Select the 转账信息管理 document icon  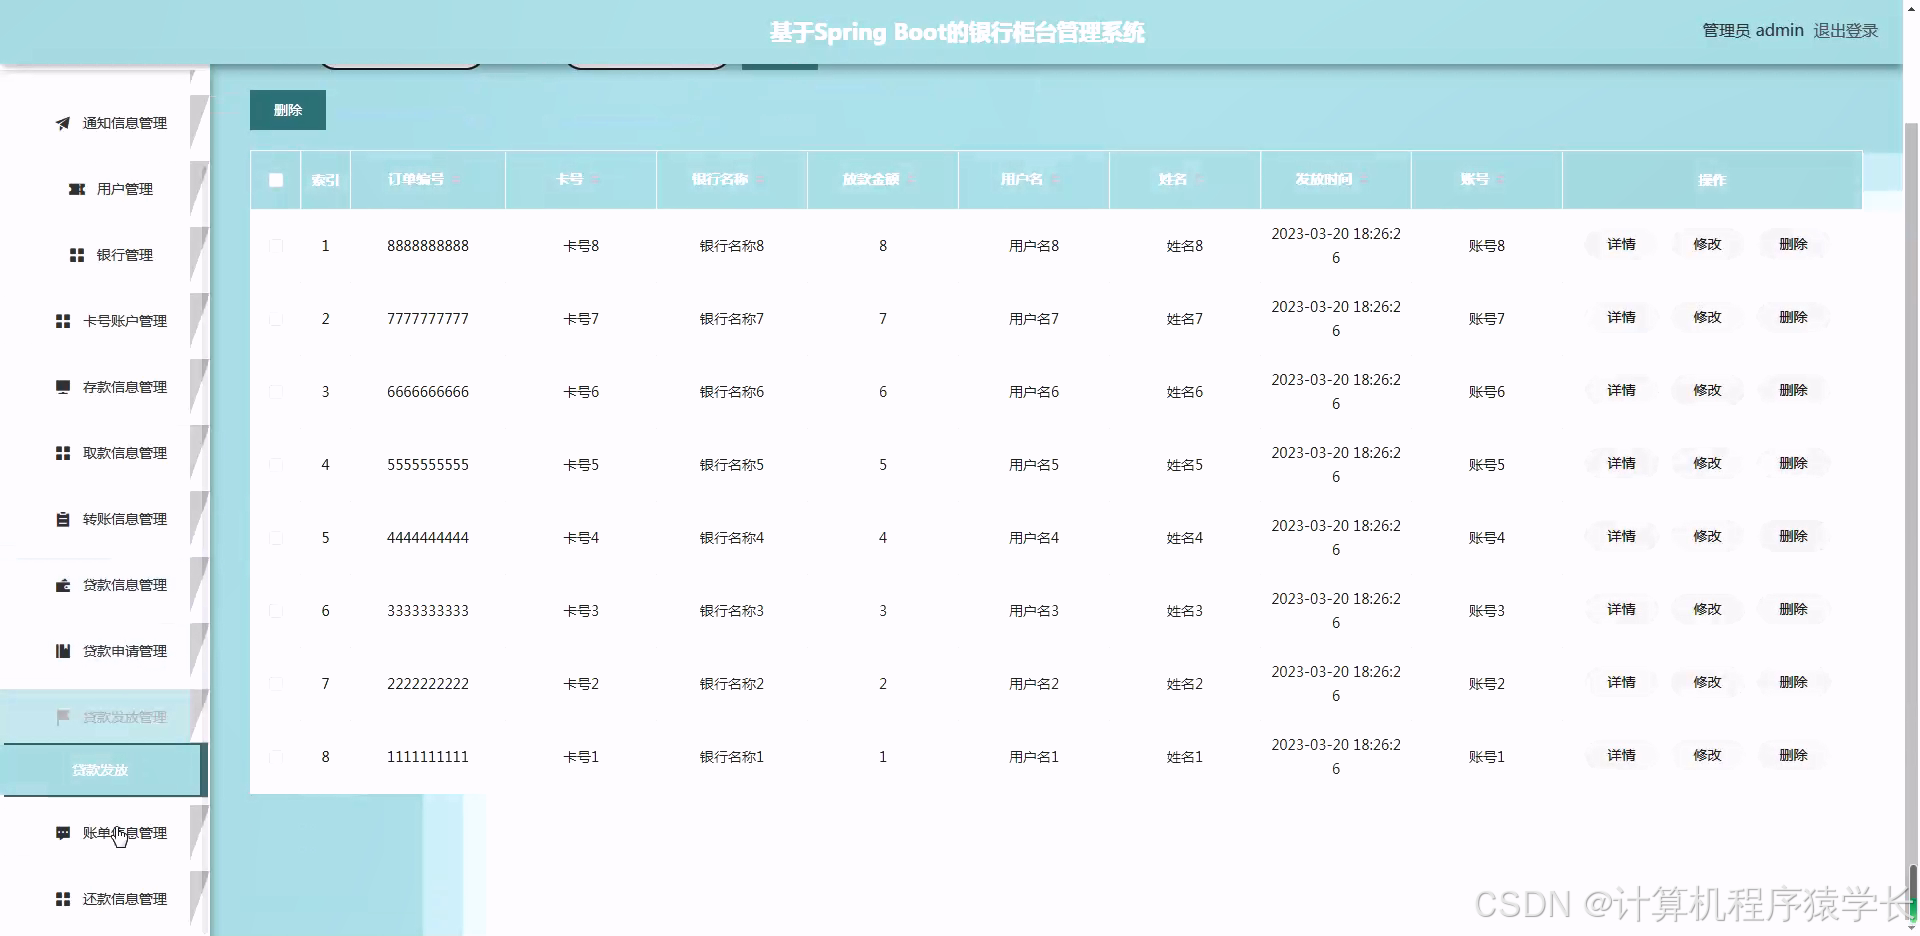[62, 518]
